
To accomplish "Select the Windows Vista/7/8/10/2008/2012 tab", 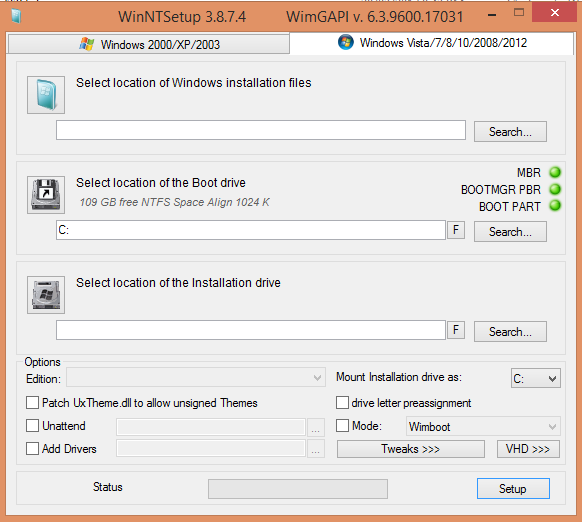I will point(432,43).
